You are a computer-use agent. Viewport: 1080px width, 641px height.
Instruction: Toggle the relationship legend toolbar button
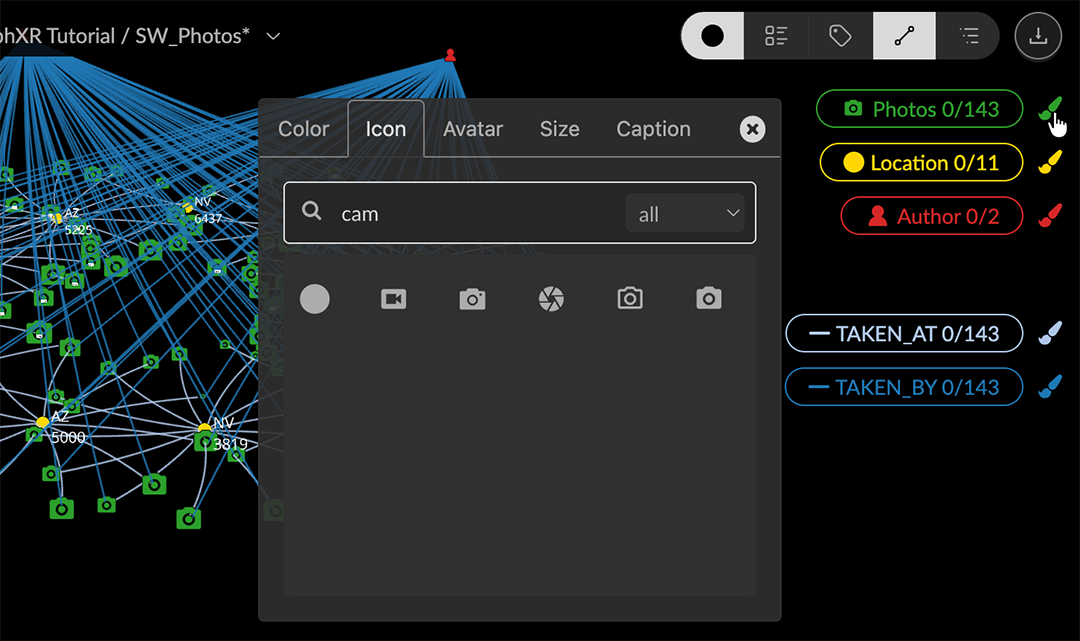click(904, 36)
